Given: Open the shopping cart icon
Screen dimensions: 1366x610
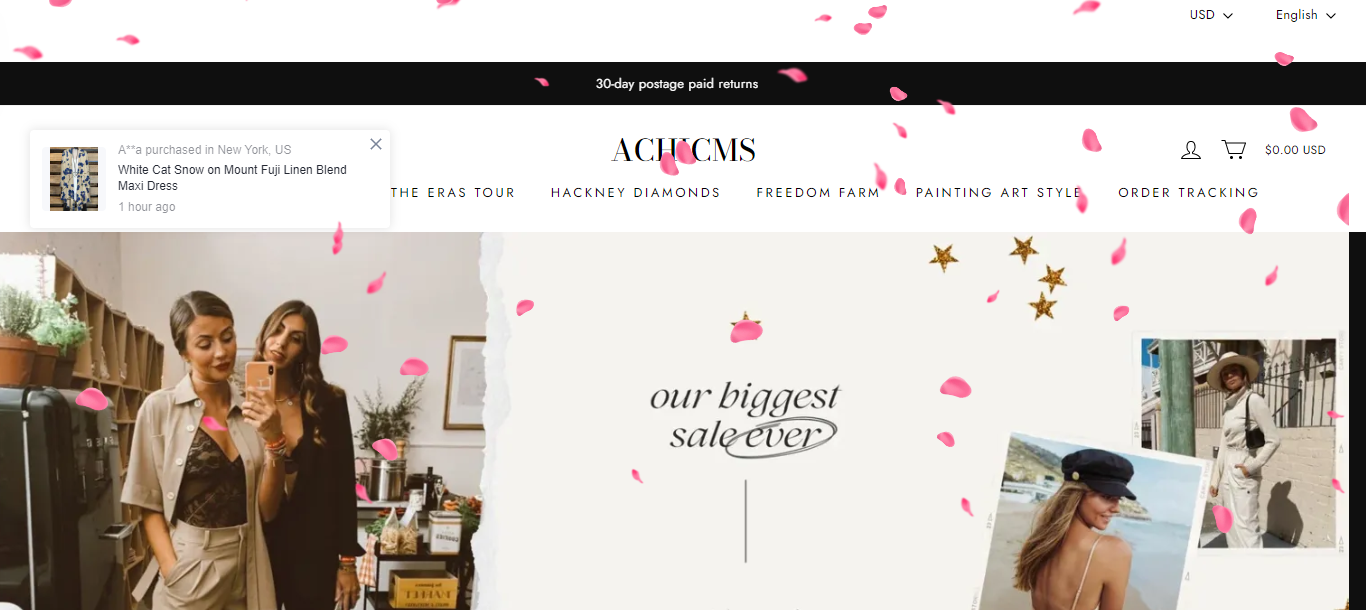Looking at the screenshot, I should click(x=1234, y=150).
